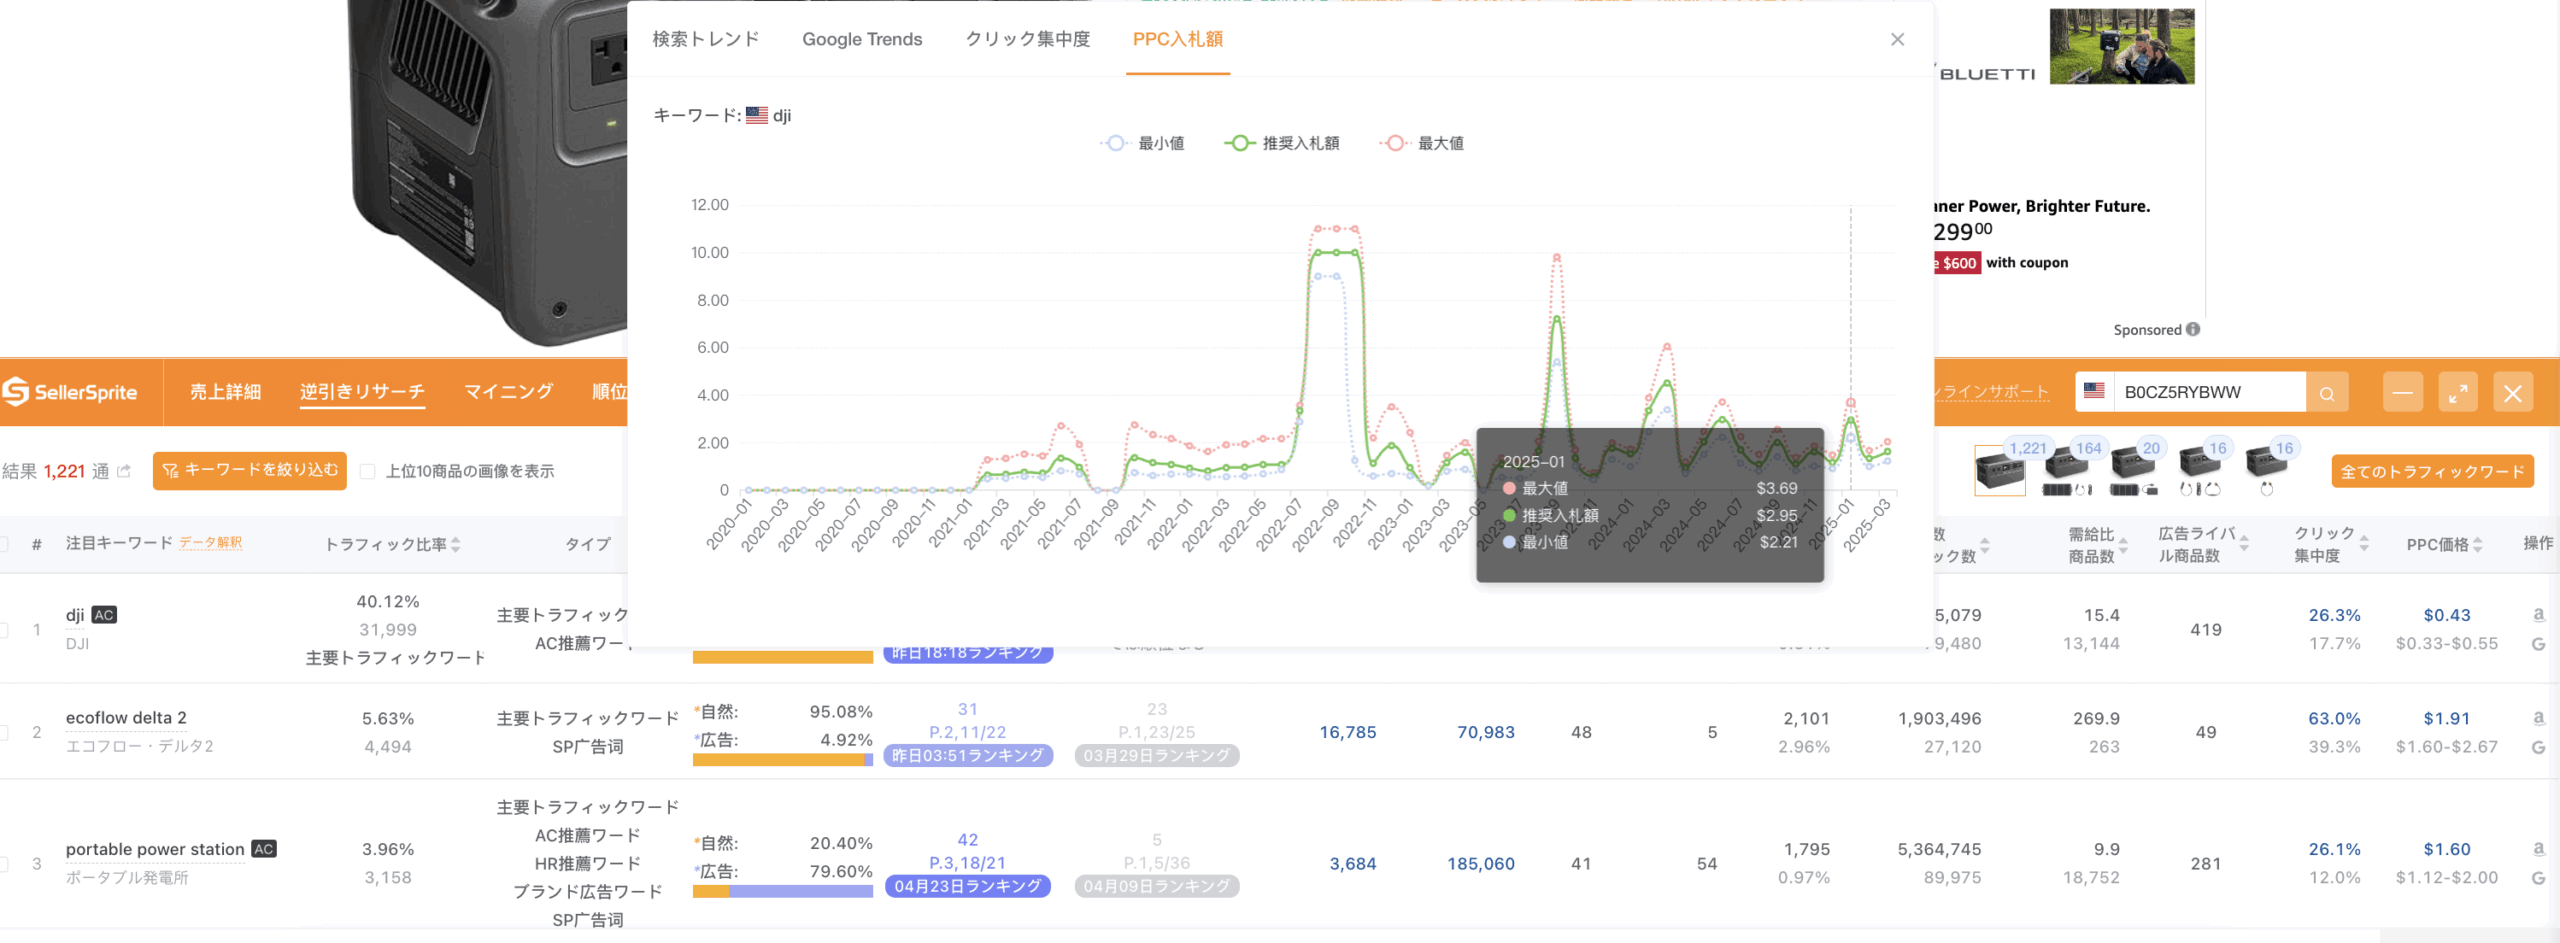Click the Amazon icon in portable power station row

(x=2538, y=849)
